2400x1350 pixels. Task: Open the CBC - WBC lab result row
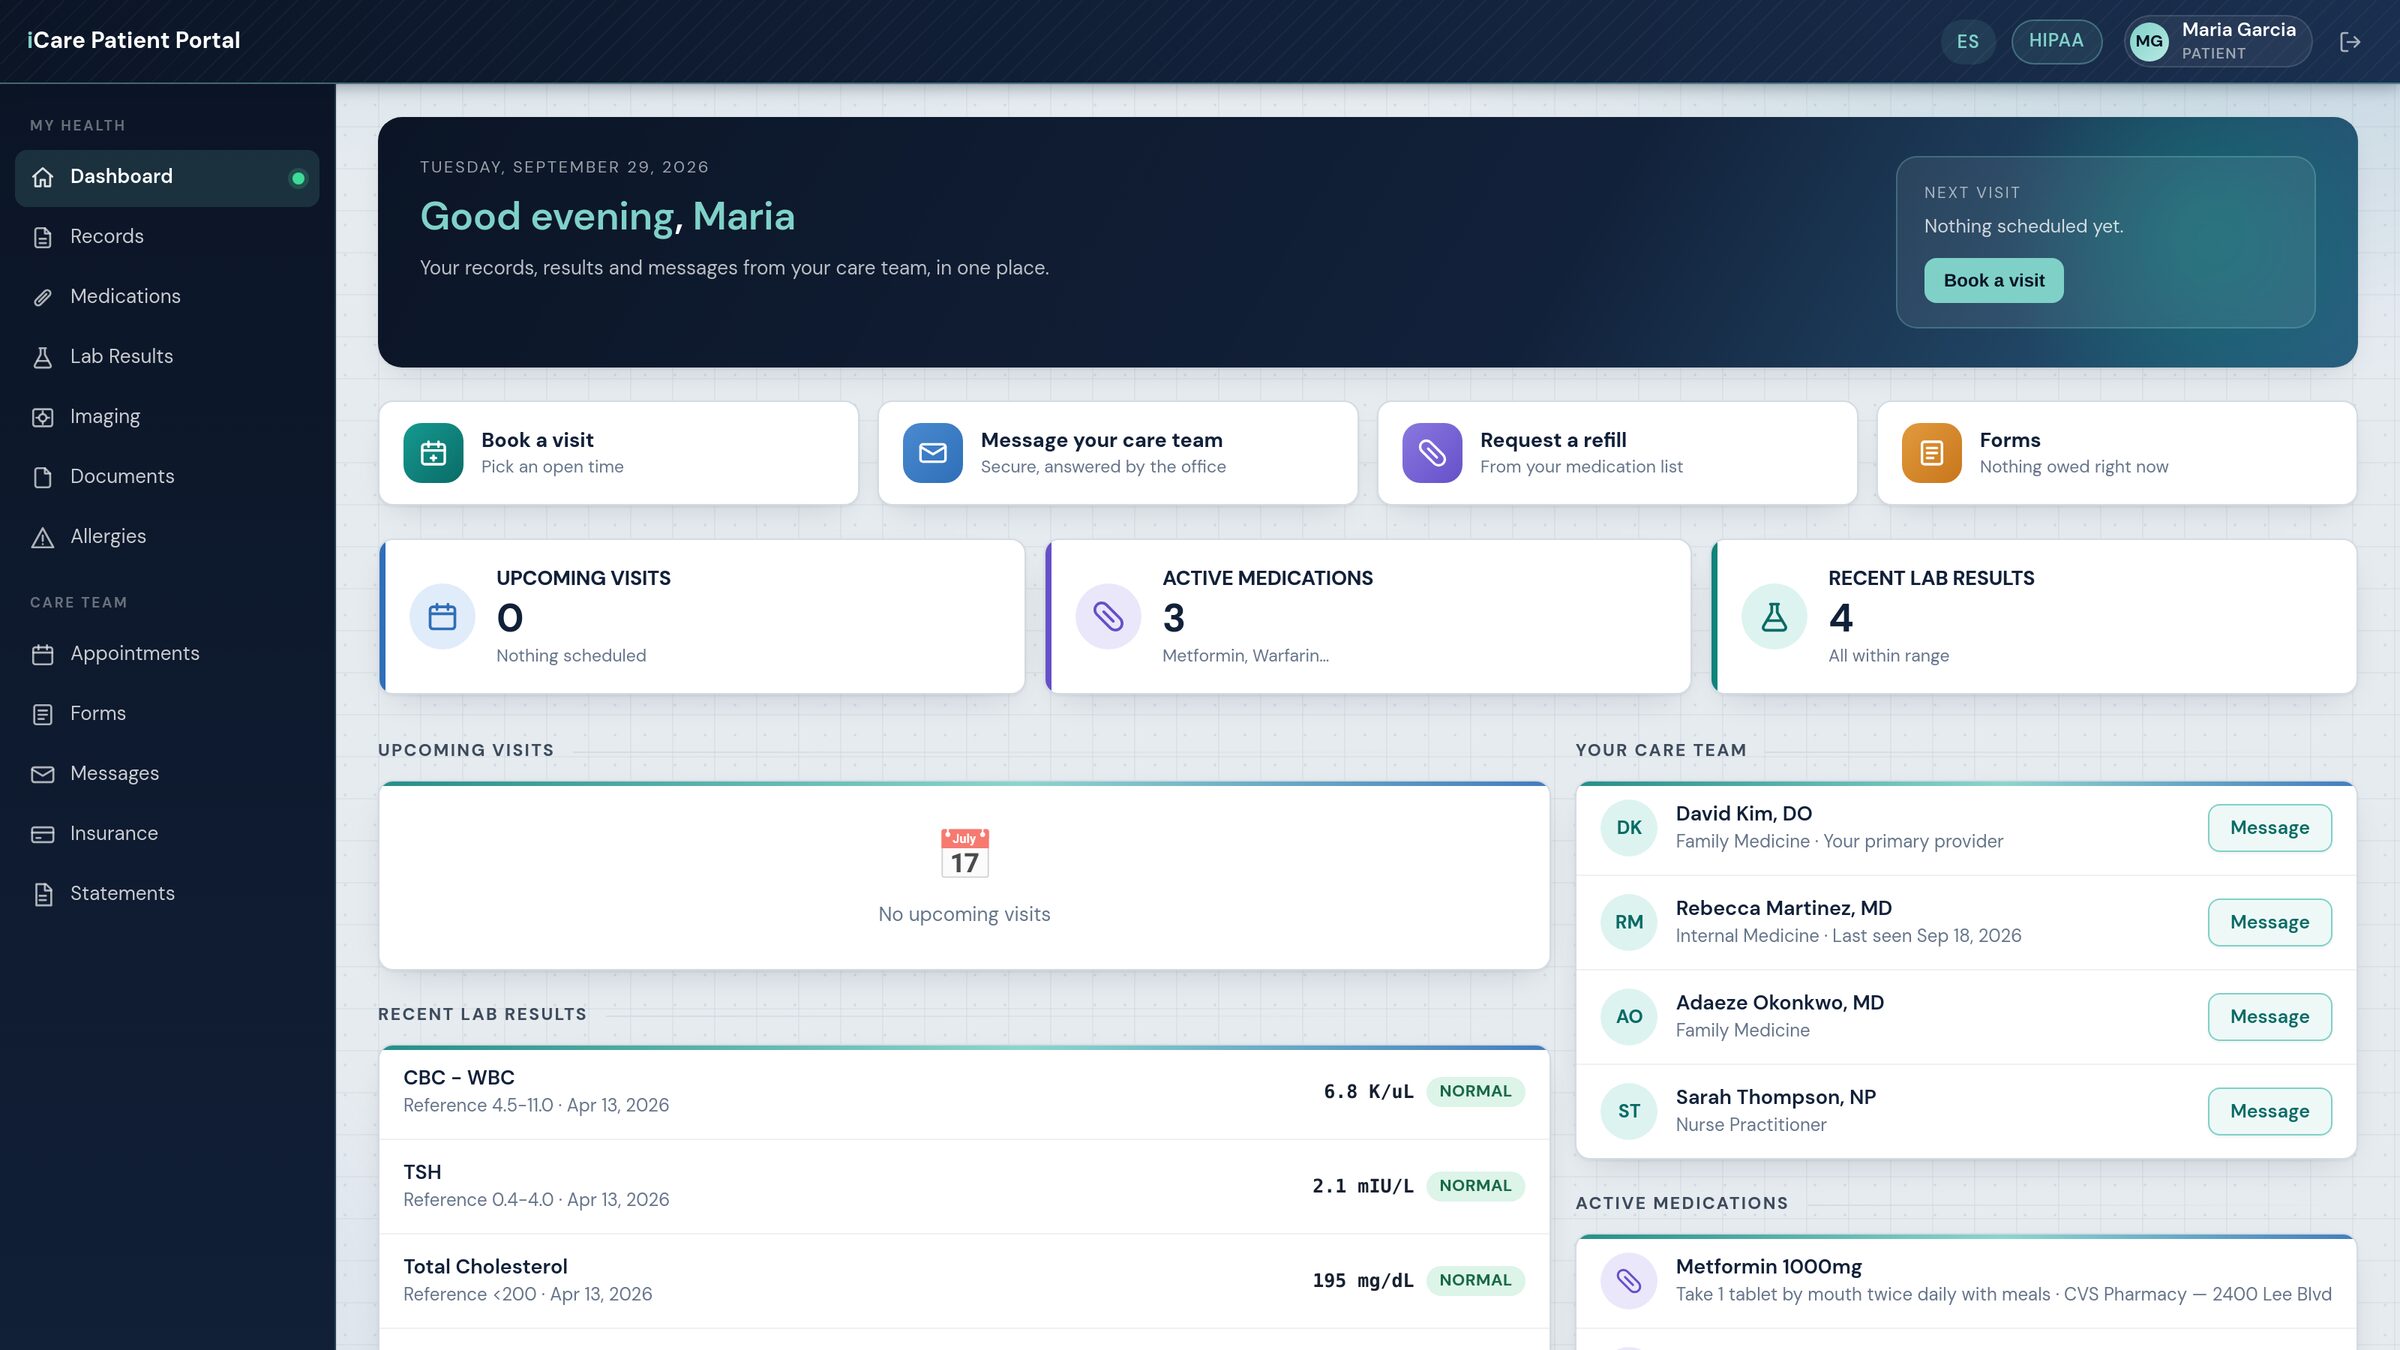964,1091
